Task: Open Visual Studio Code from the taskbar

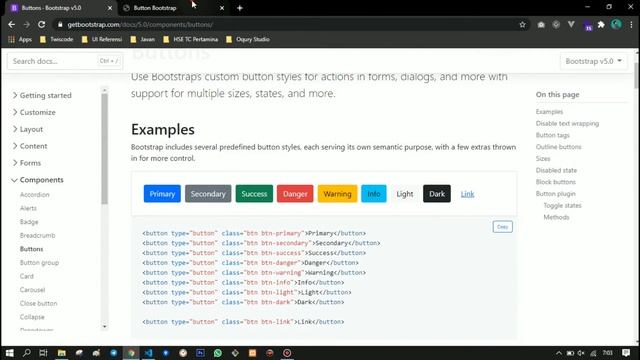Action: [148, 353]
